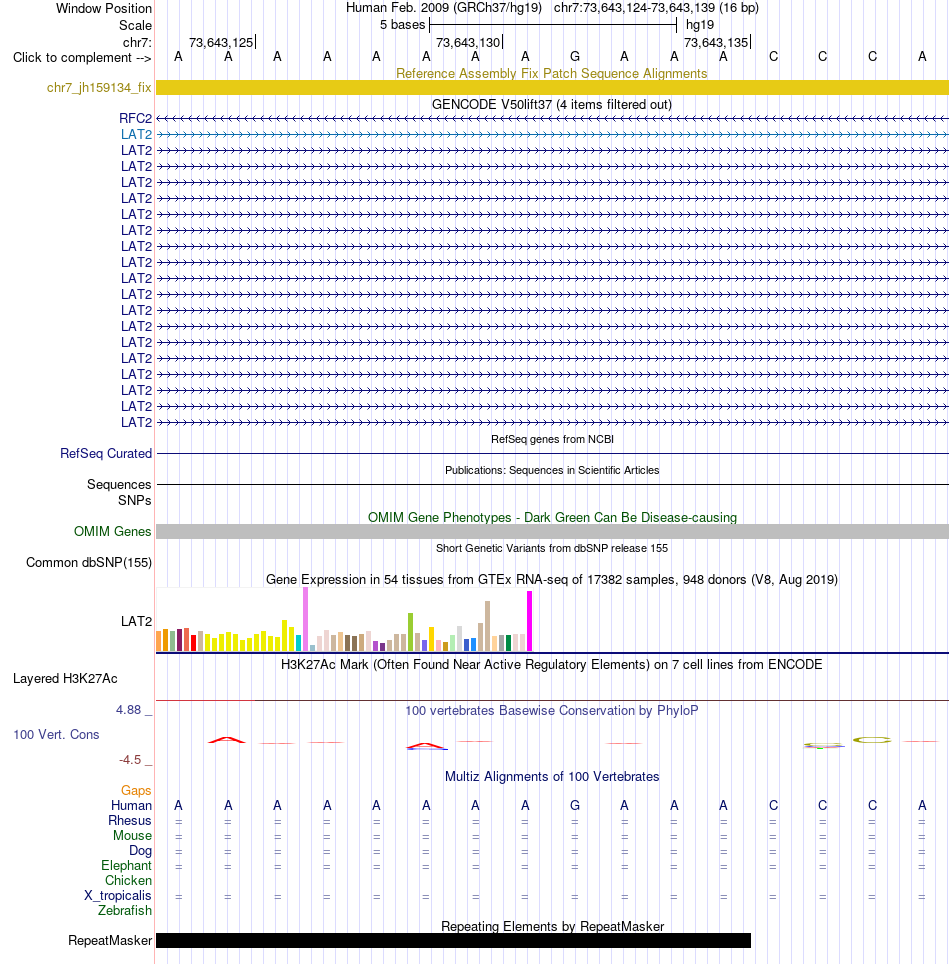Open the Short Genetic Variants from dbSNP title

552,548
